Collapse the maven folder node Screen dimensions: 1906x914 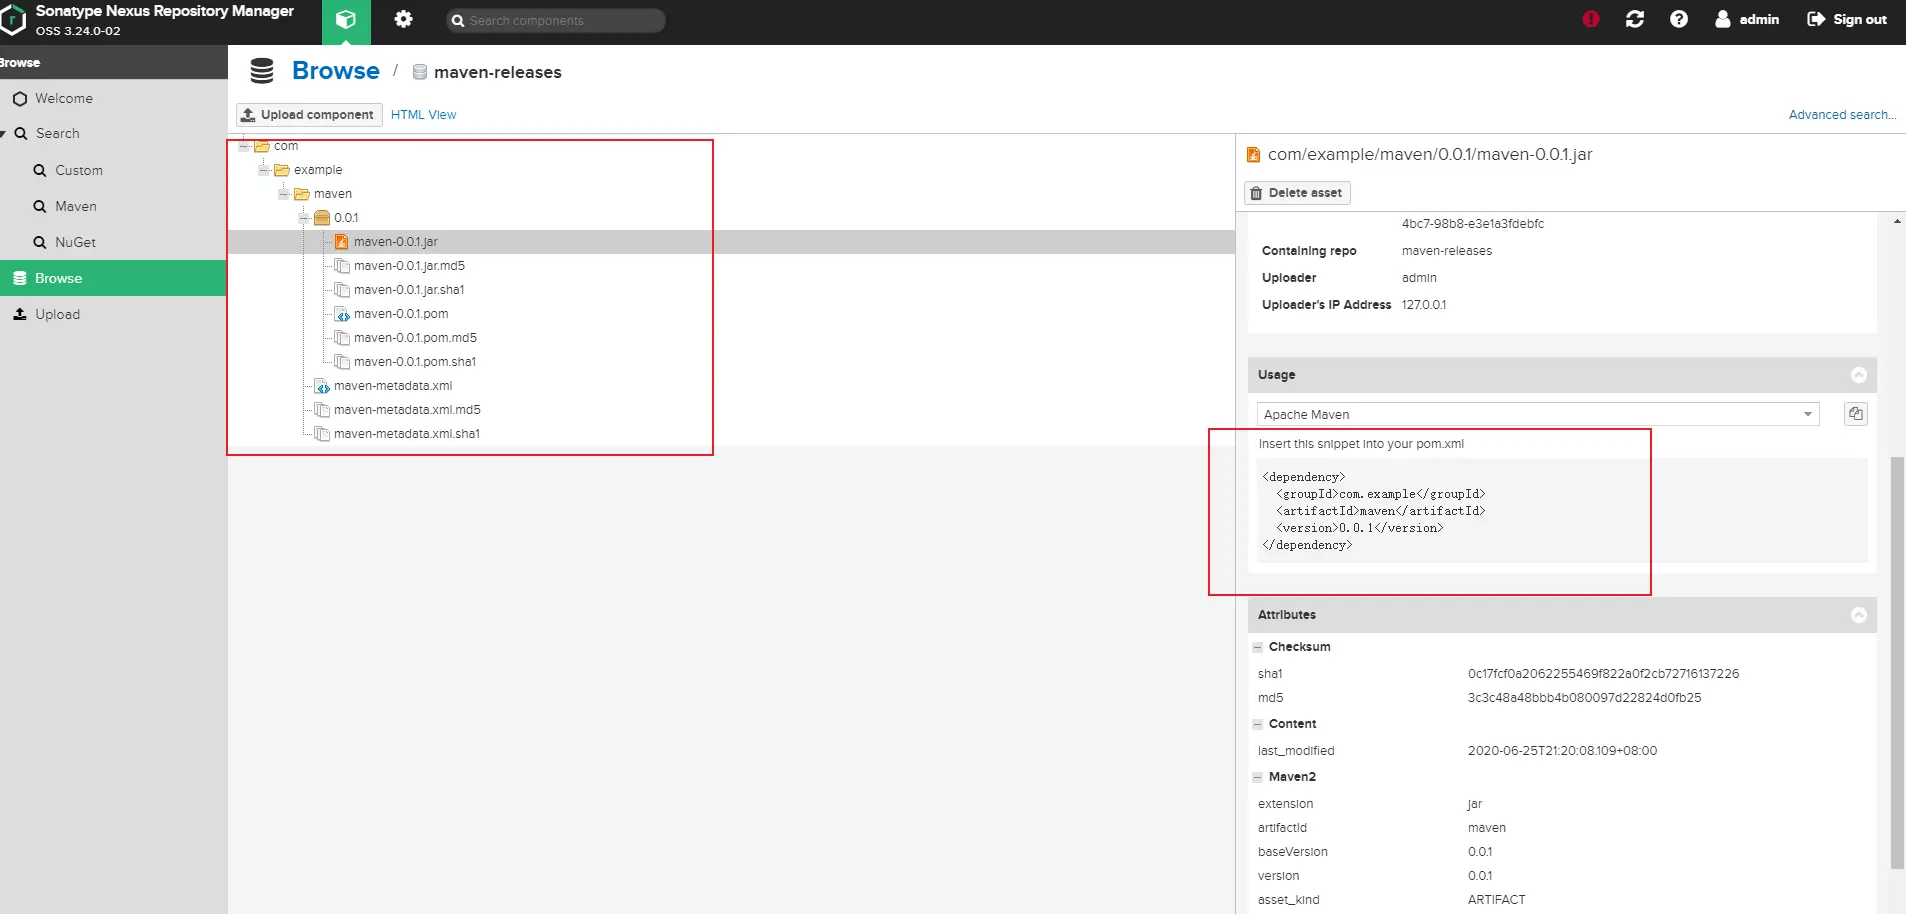[284, 194]
